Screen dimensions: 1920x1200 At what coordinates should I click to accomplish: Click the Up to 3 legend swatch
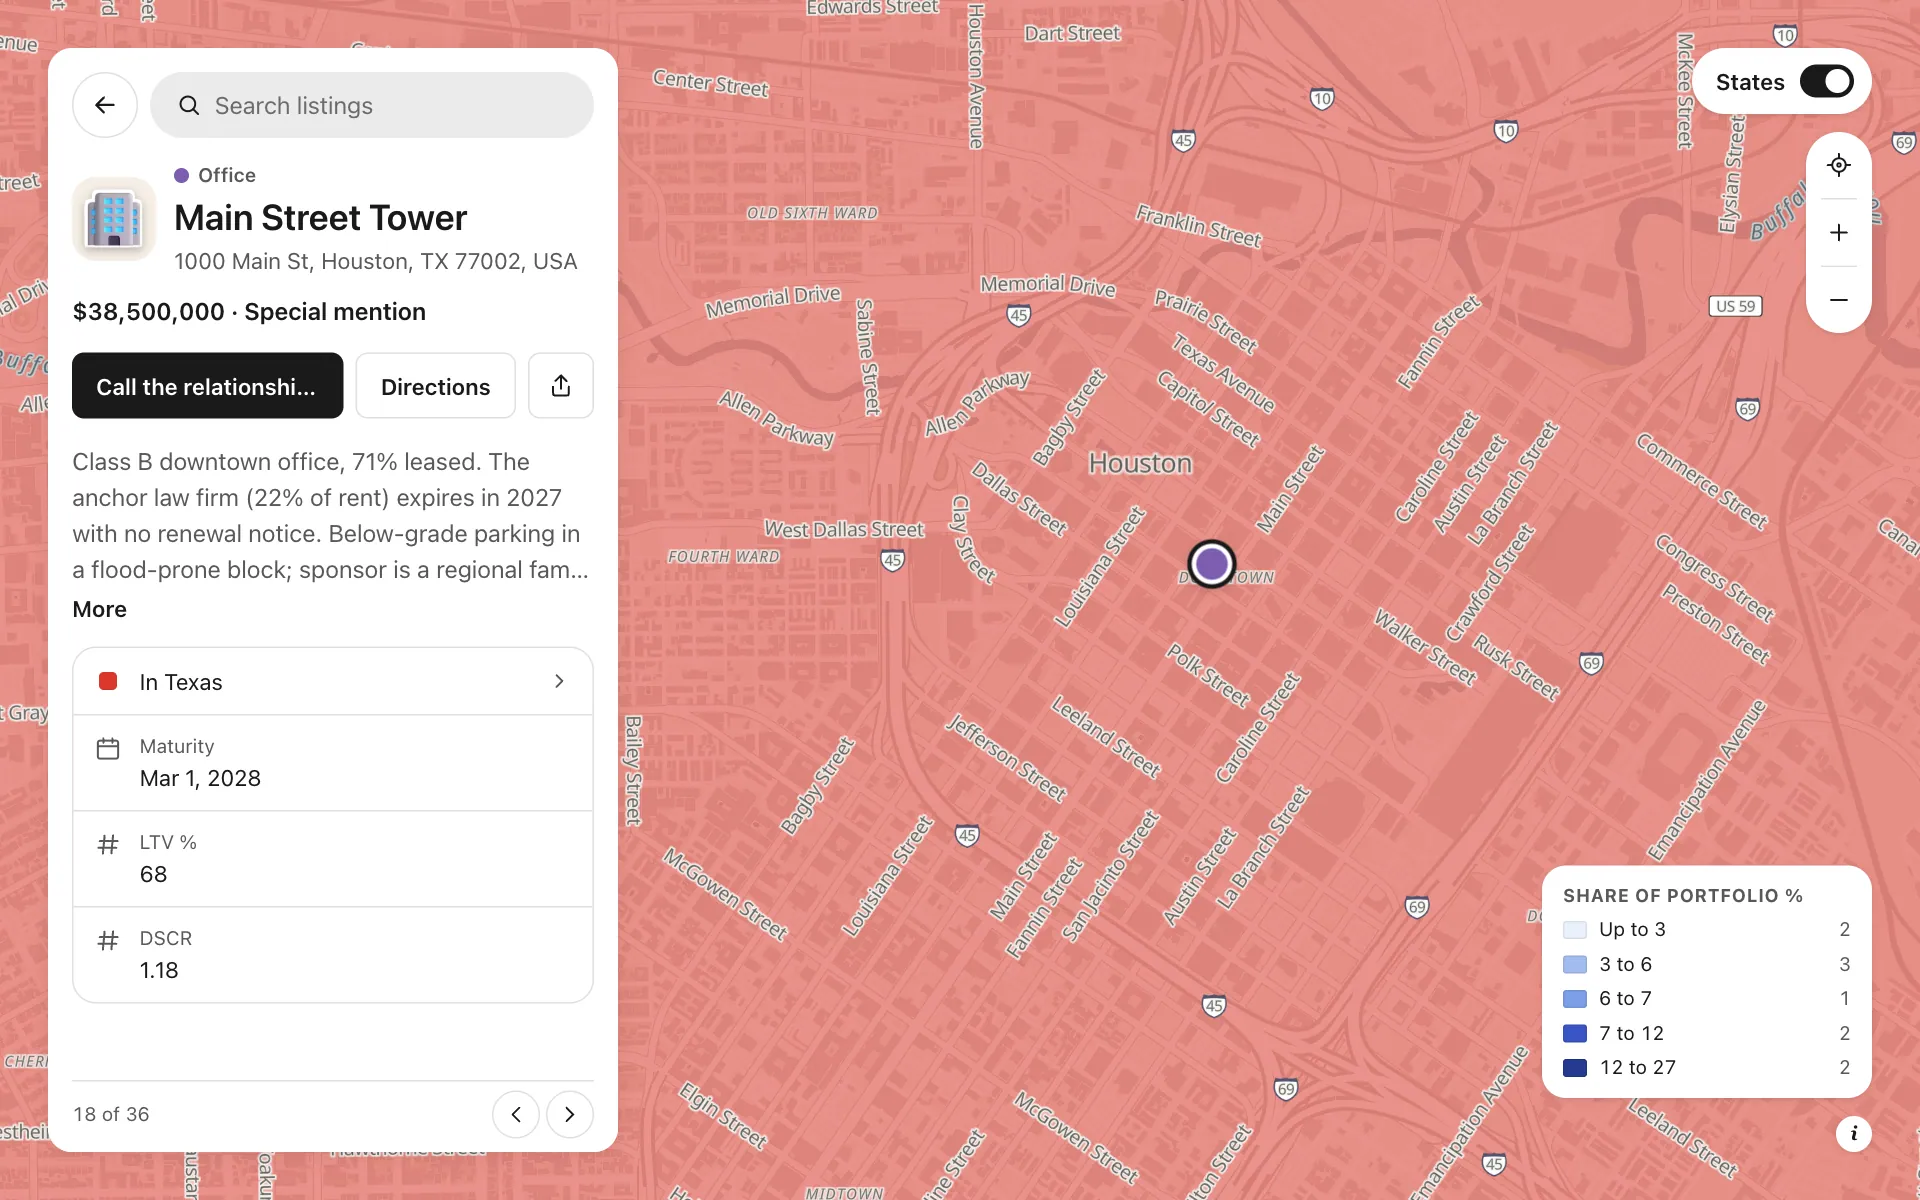click(1575, 930)
